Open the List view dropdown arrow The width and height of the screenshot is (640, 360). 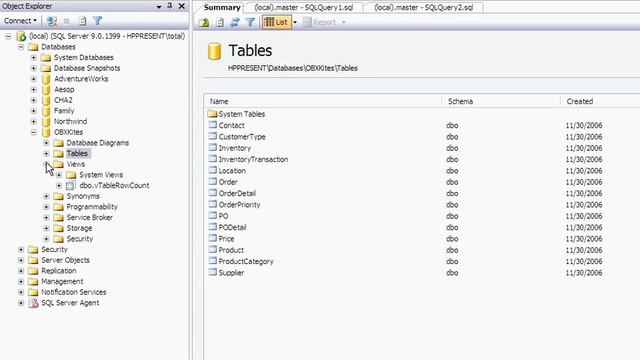295,22
